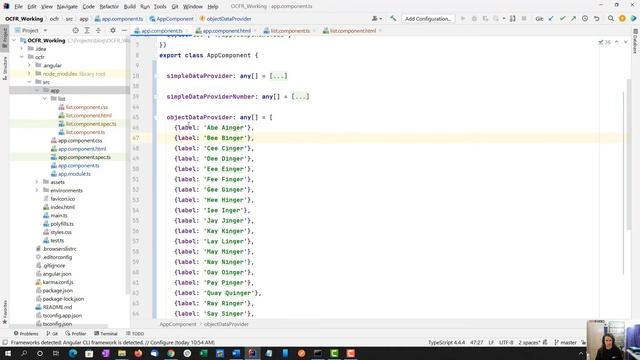
Task: Open Project panel settings gear
Action: (113, 30)
